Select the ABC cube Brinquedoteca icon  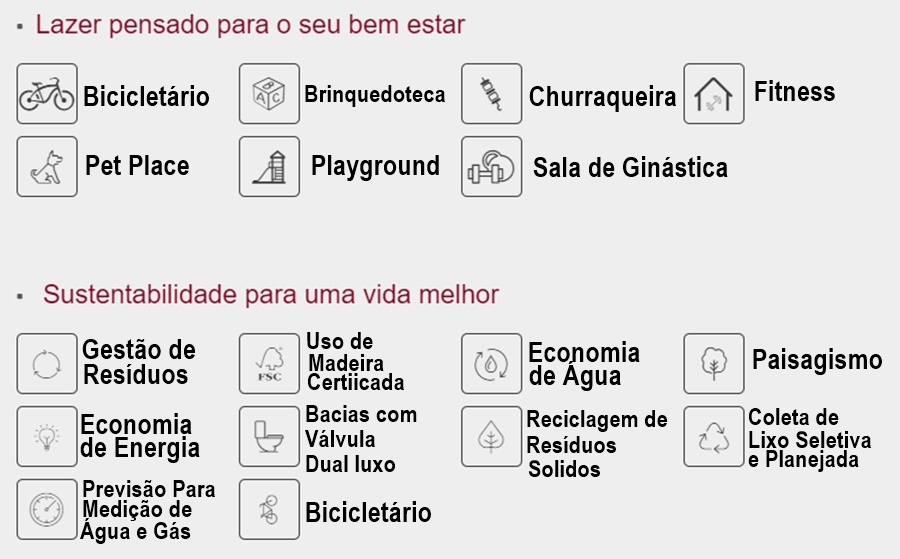tap(269, 94)
